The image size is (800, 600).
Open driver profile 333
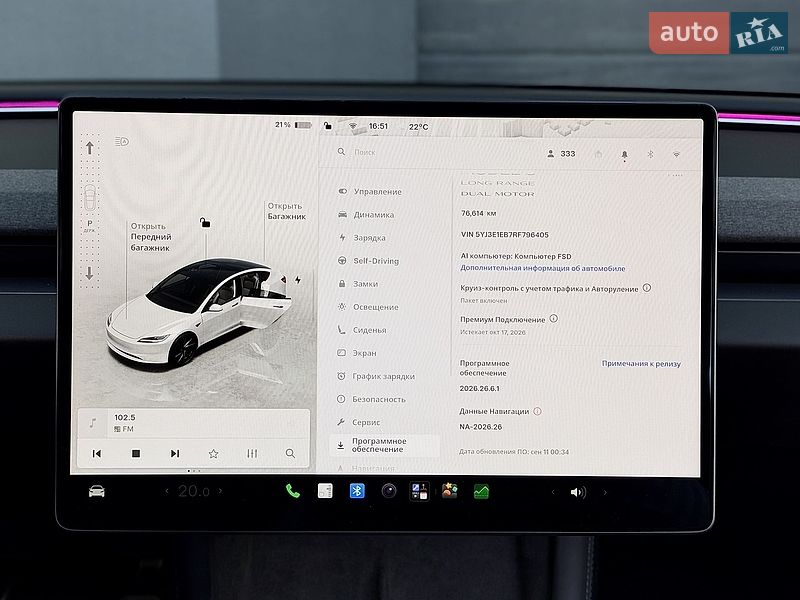561,154
